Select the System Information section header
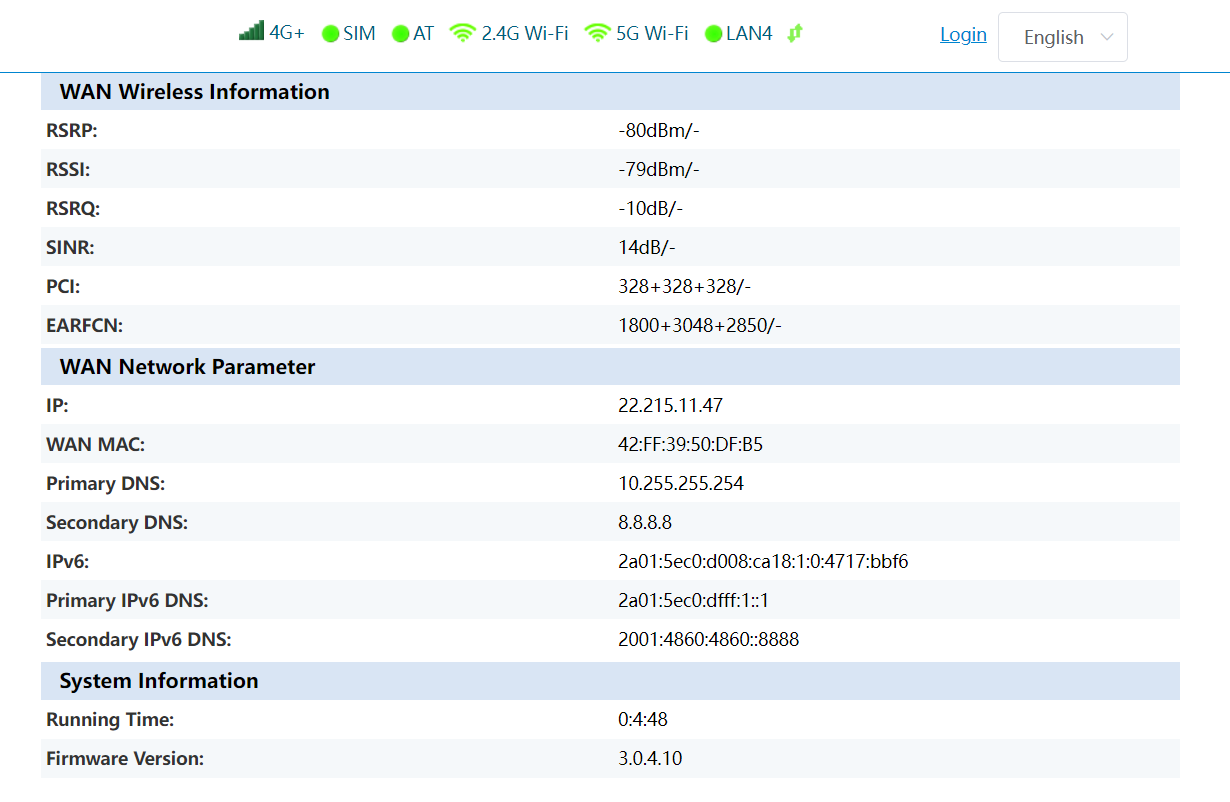Viewport: 1230px width, 802px height. (159, 681)
